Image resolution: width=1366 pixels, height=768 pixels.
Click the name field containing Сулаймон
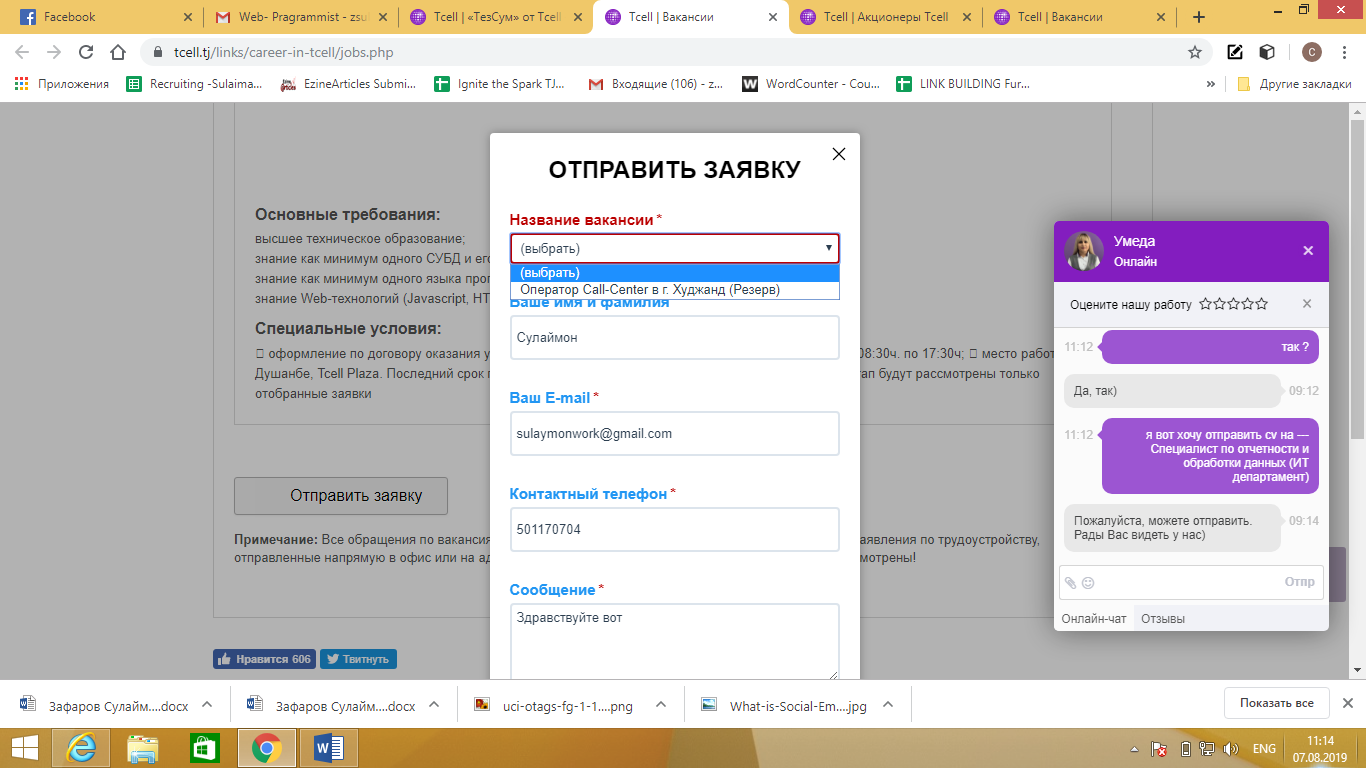[x=675, y=338]
